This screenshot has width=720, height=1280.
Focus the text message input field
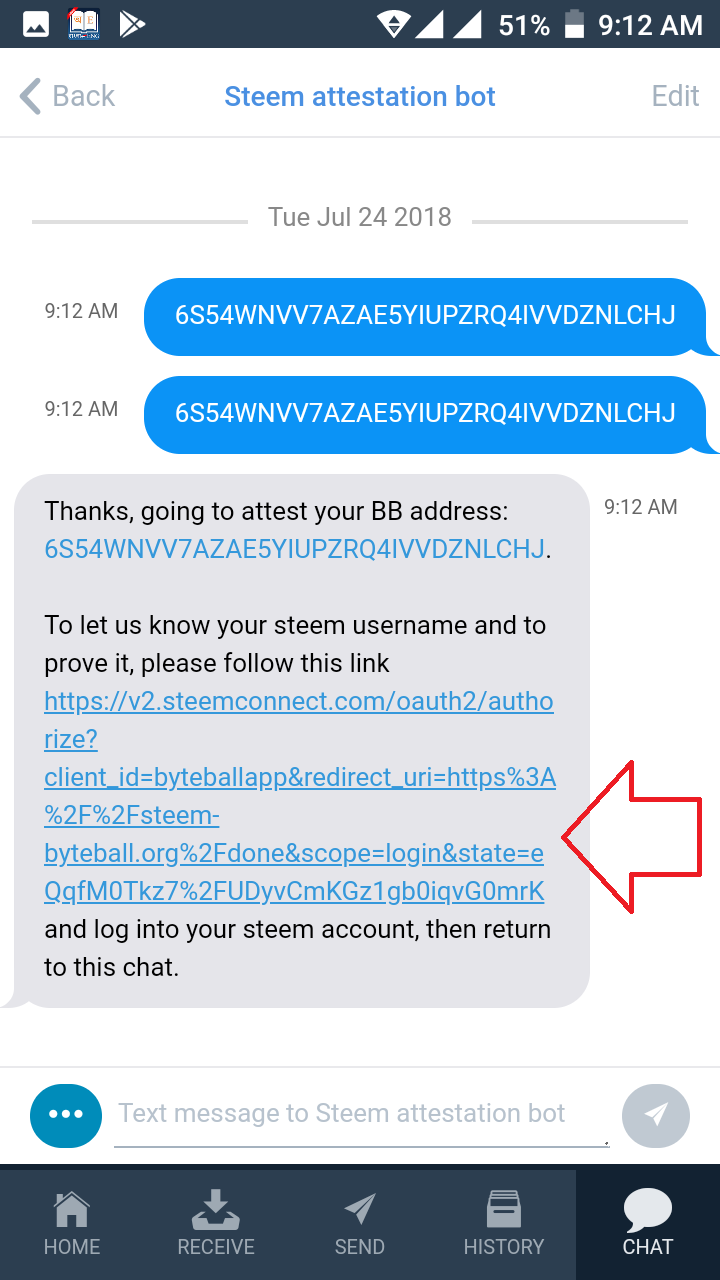(361, 1115)
